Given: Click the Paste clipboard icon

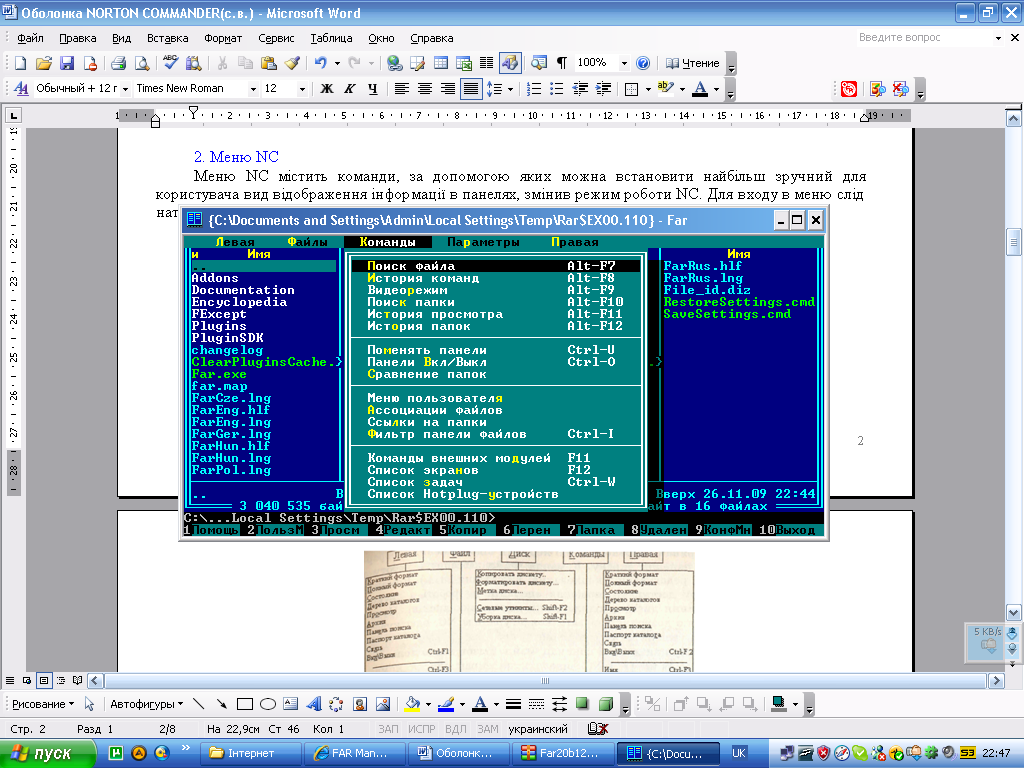Looking at the screenshot, I should click(x=268, y=63).
